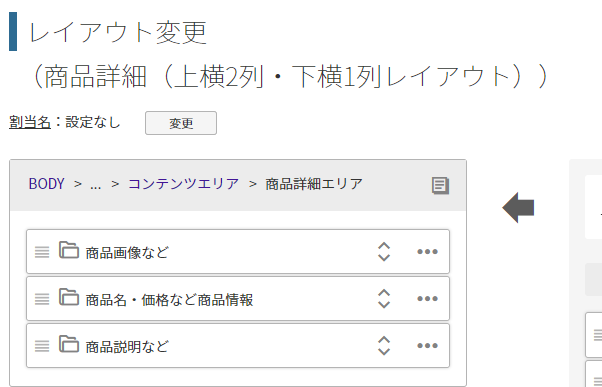Click up/down sort arrows for 商品画像など
Image resolution: width=602 pixels, height=387 pixels.
click(384, 252)
